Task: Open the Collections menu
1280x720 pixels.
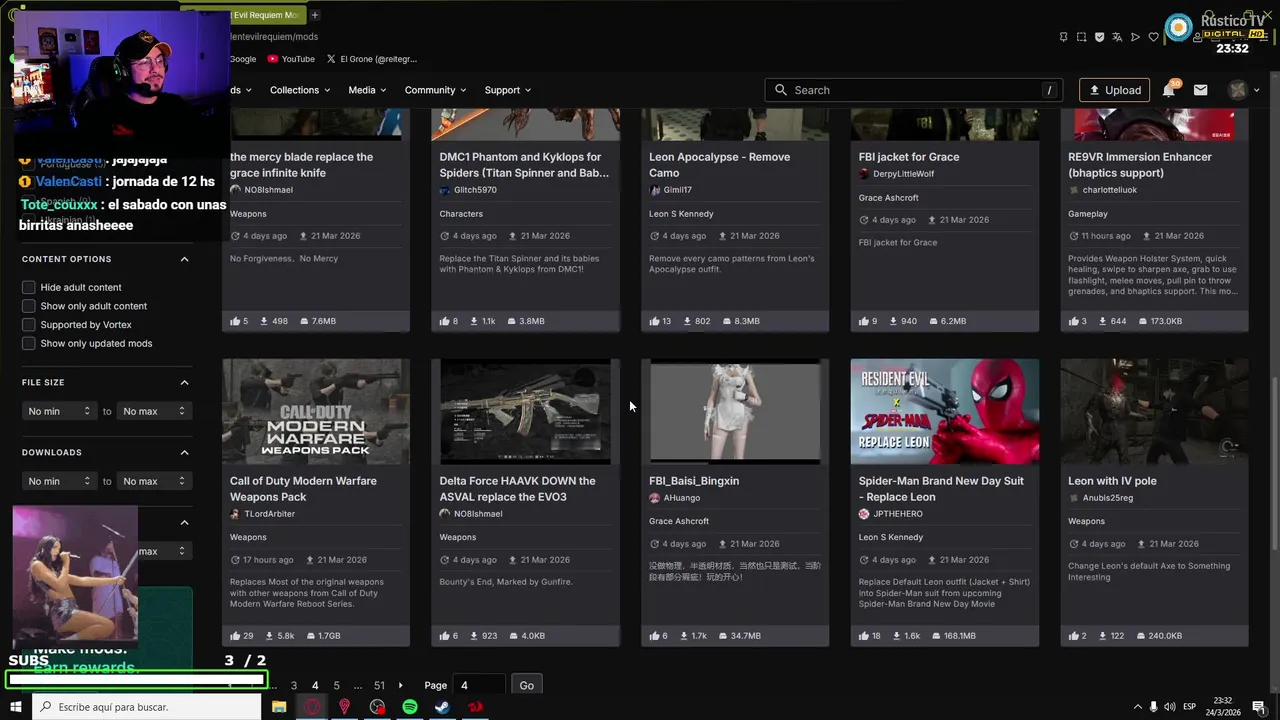Action: pyautogui.click(x=300, y=90)
